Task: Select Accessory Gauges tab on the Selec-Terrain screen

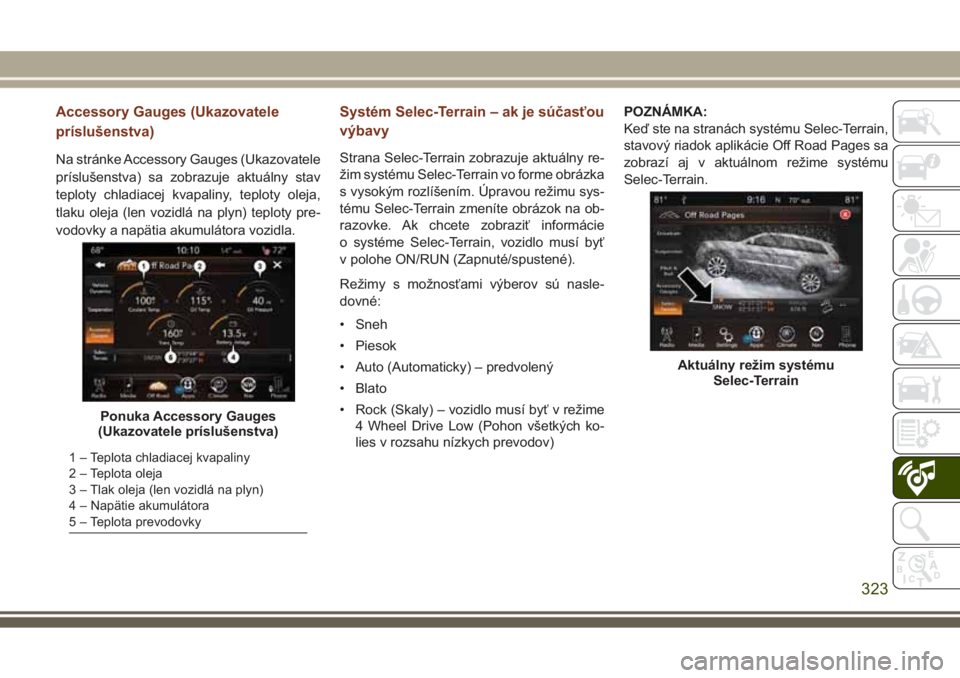Action: coord(668,288)
